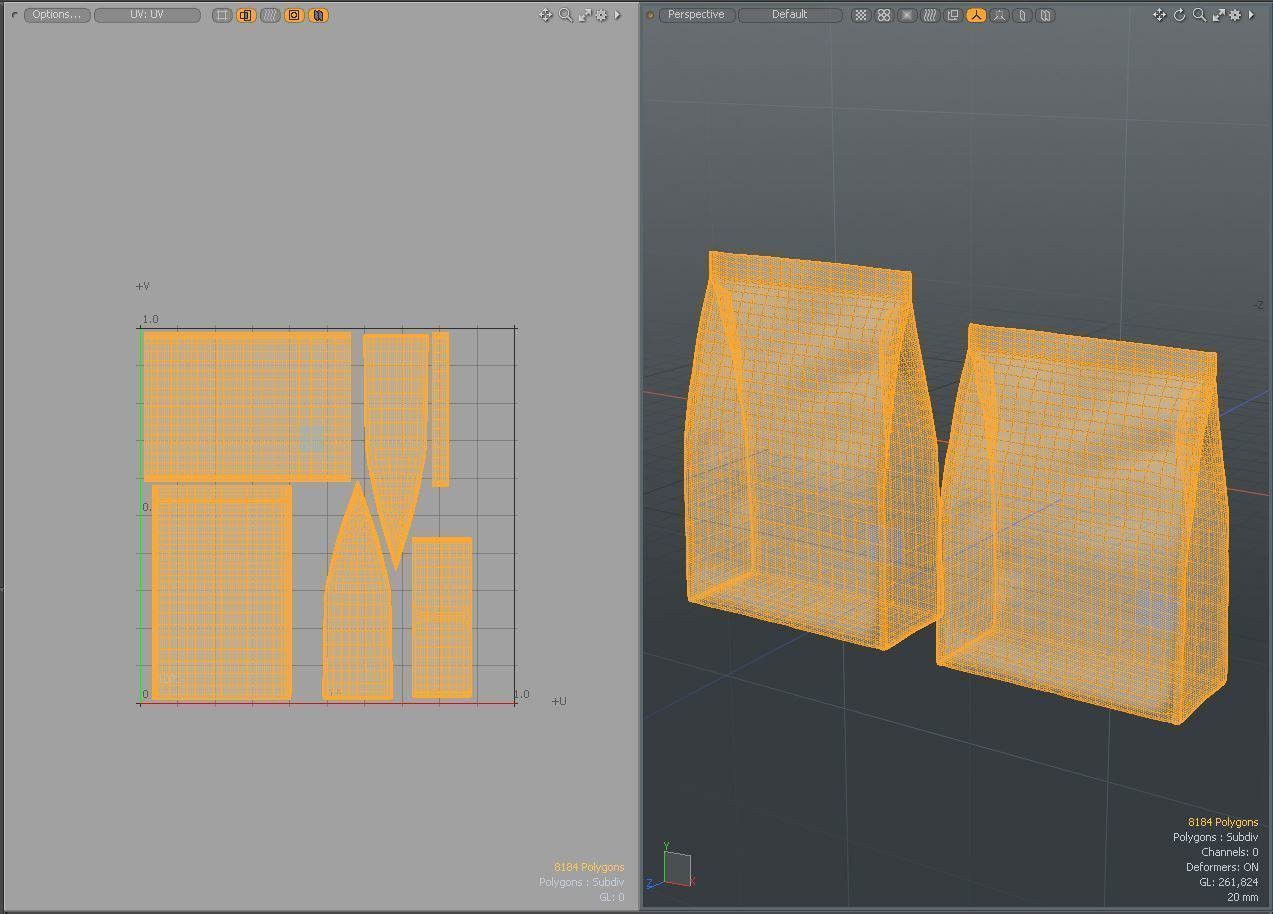The width and height of the screenshot is (1273, 914).
Task: Toggle the highlighted orange axis icon in 3D toolbar
Action: 976,15
